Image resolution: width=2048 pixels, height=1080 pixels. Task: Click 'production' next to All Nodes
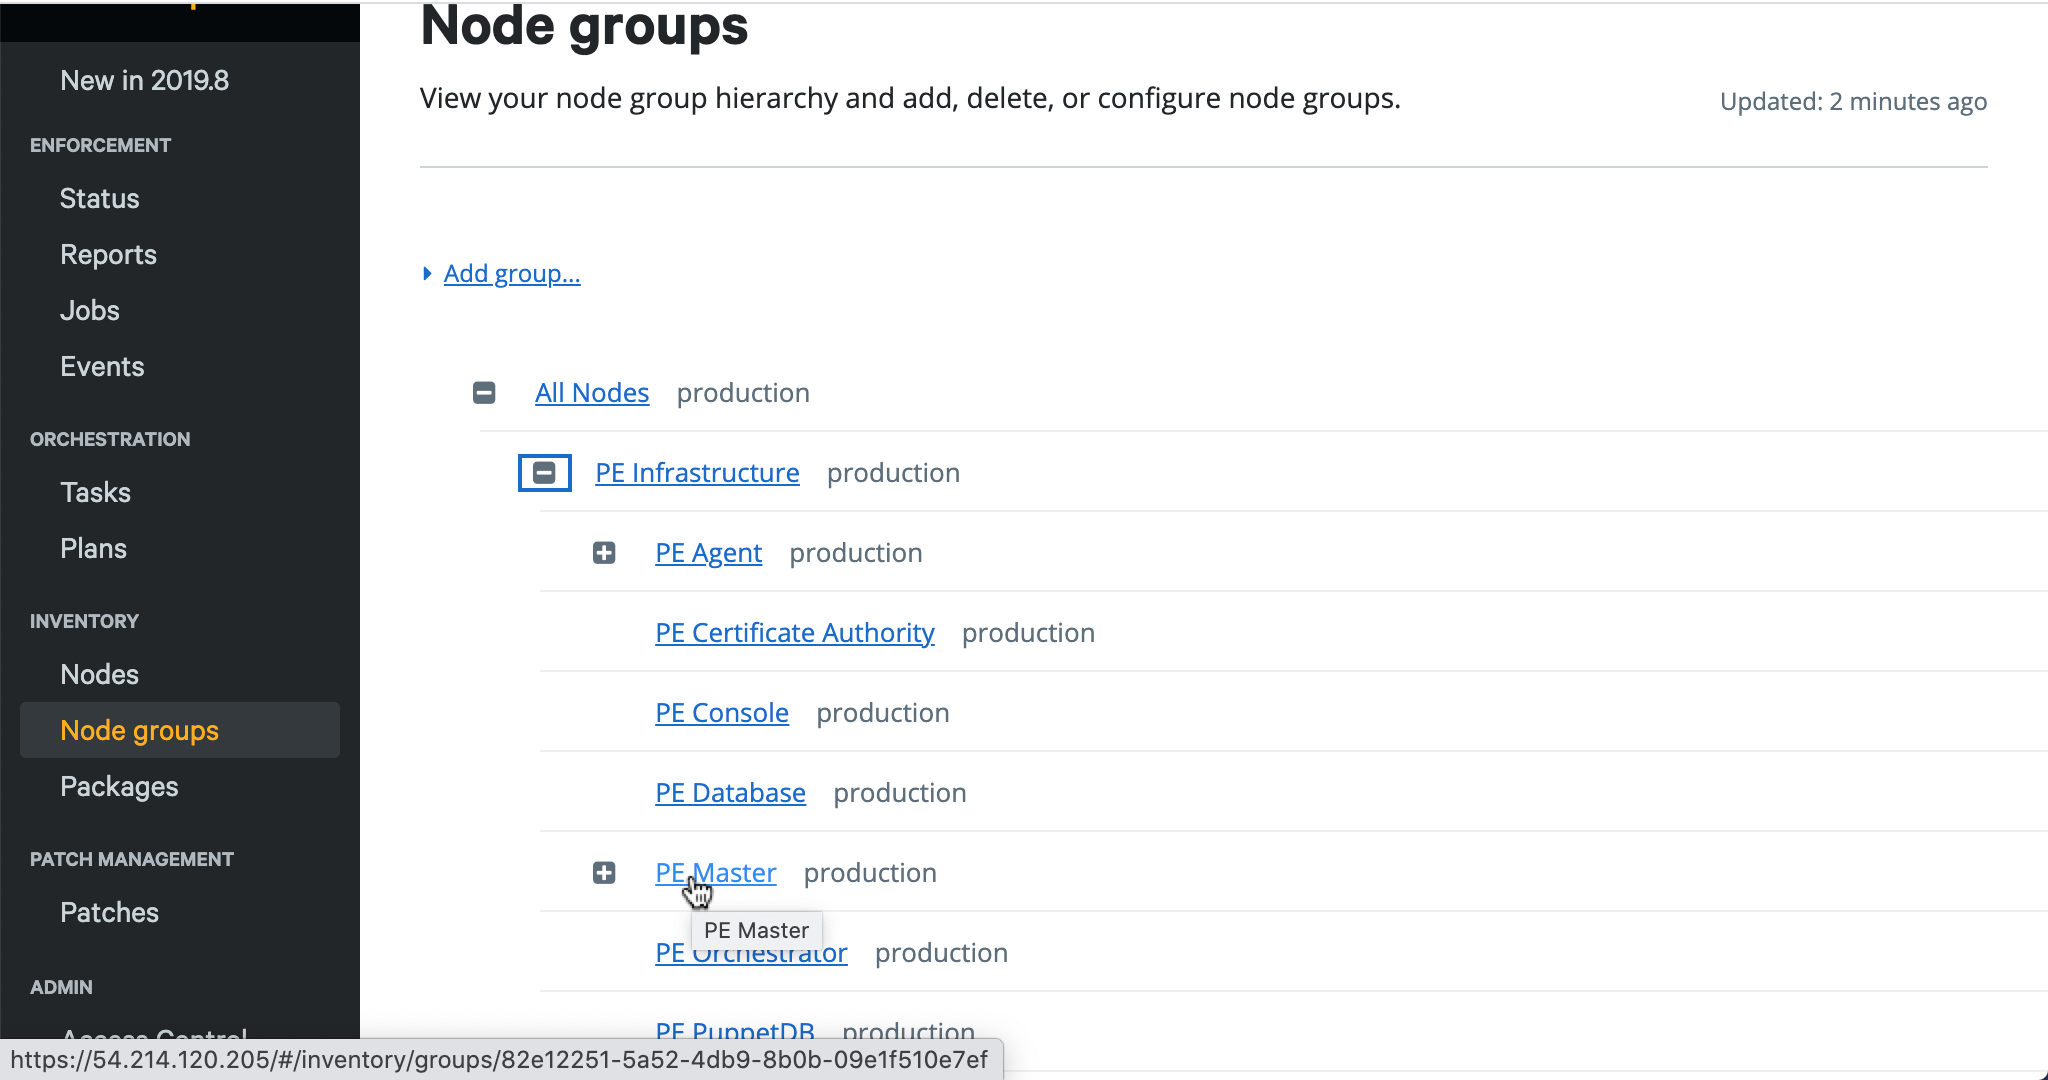click(743, 393)
